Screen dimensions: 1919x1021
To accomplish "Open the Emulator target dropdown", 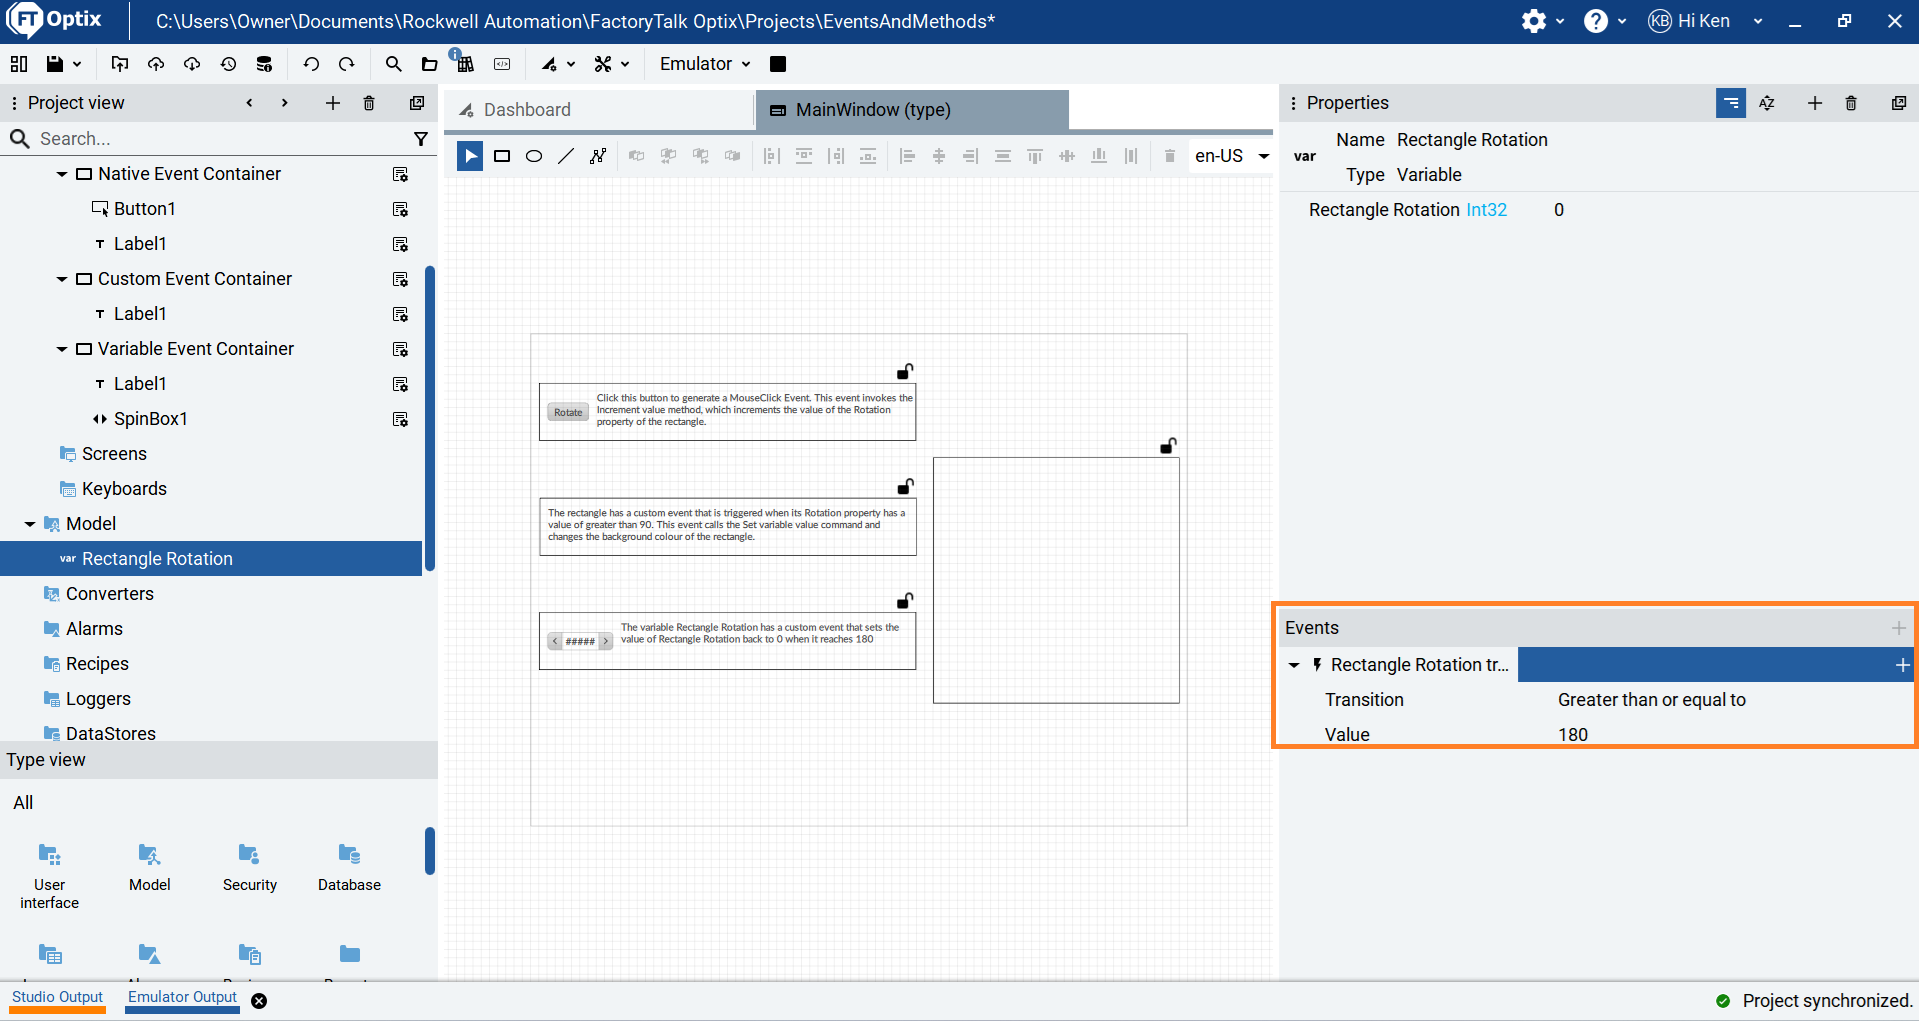I will (705, 64).
